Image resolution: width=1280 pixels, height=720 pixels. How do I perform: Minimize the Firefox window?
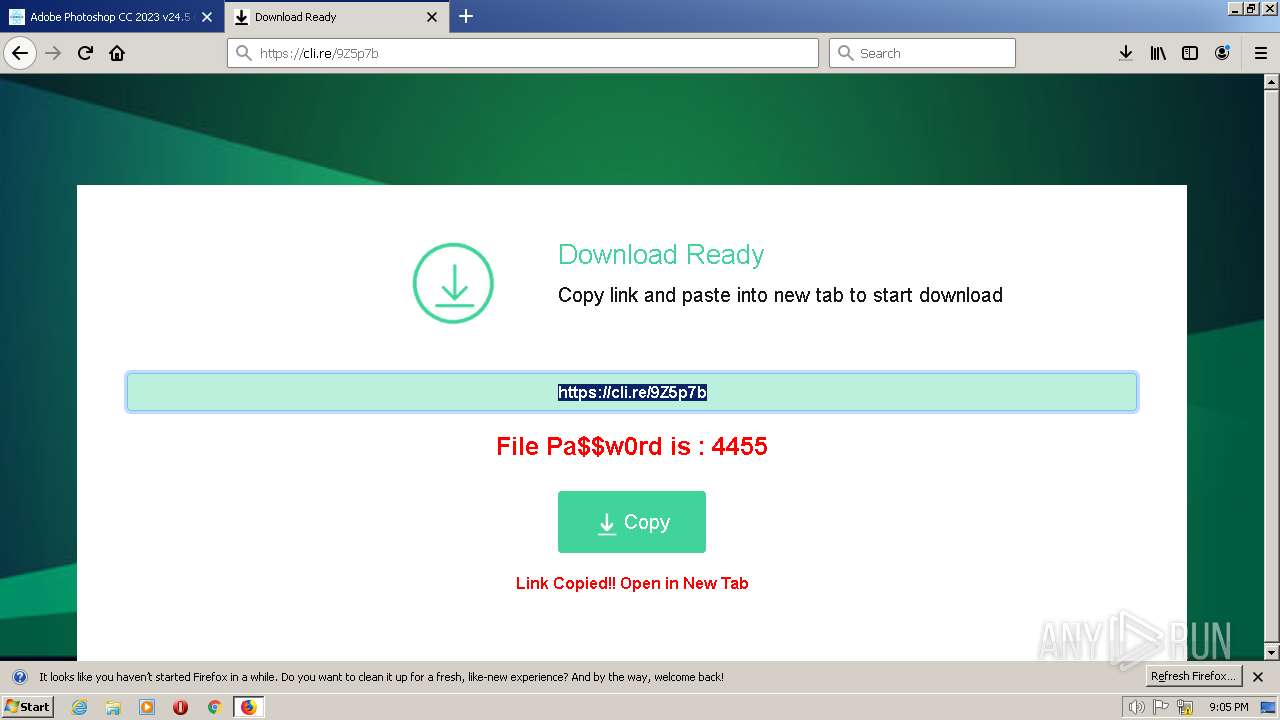(1235, 8)
